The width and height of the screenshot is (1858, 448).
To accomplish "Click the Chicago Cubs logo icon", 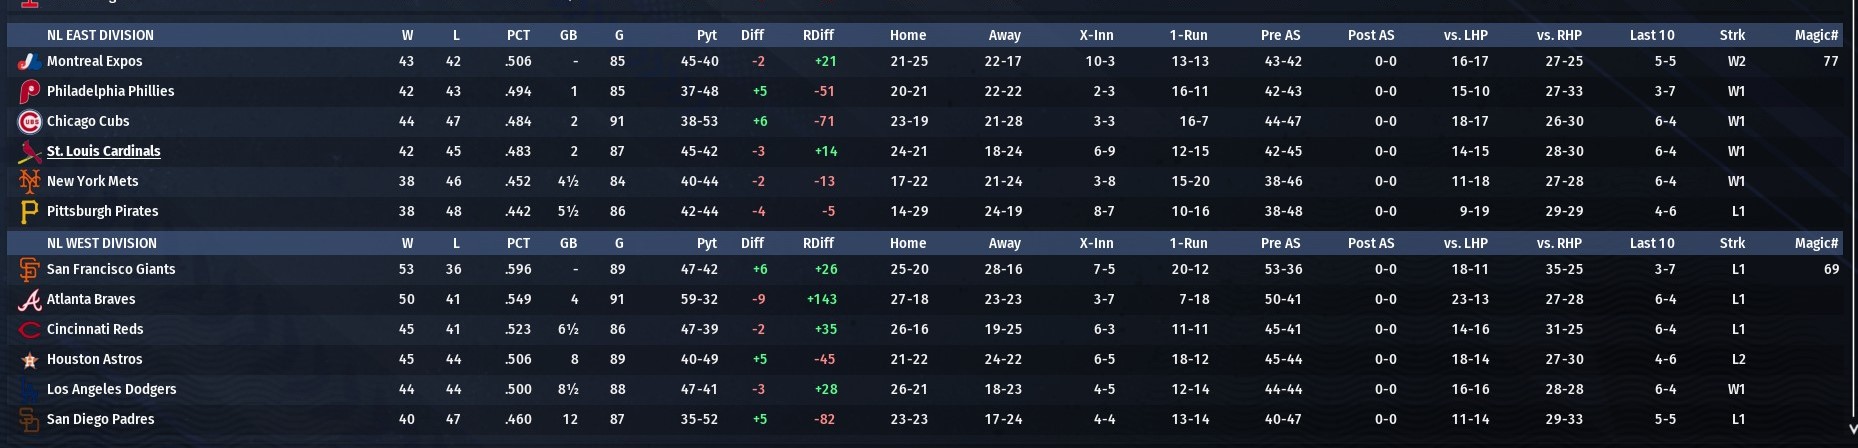I will (29, 122).
